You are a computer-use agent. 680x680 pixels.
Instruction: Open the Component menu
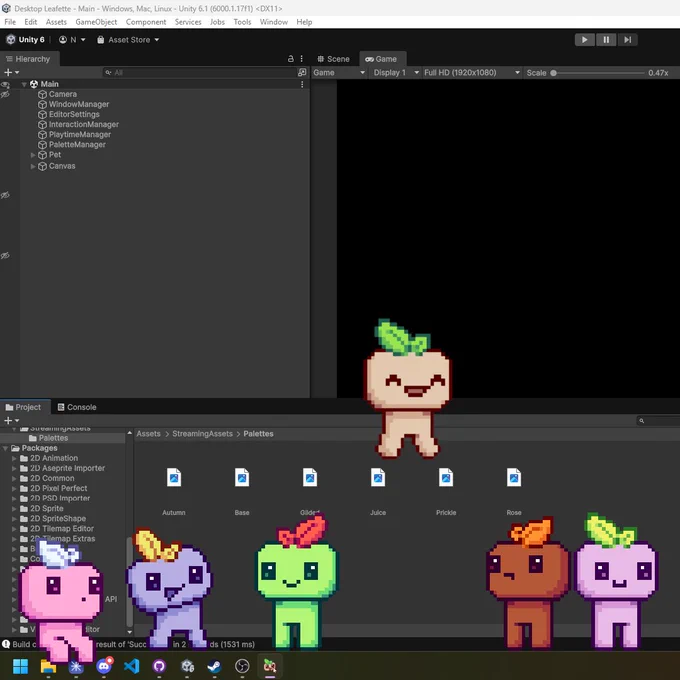pyautogui.click(x=146, y=22)
